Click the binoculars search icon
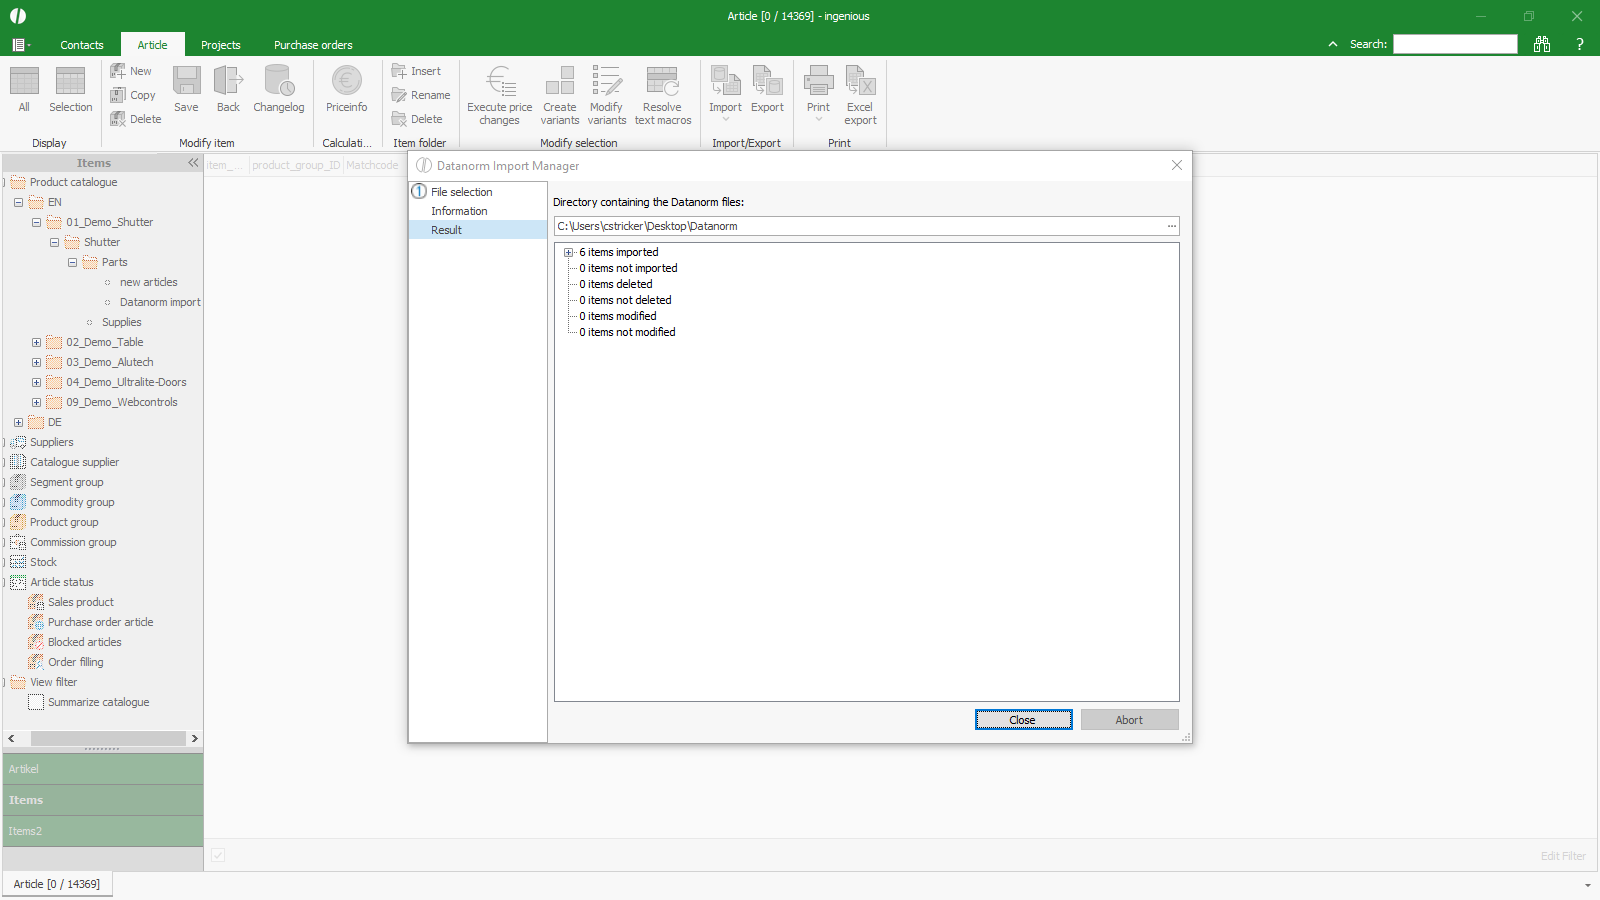1600x900 pixels. click(1542, 44)
